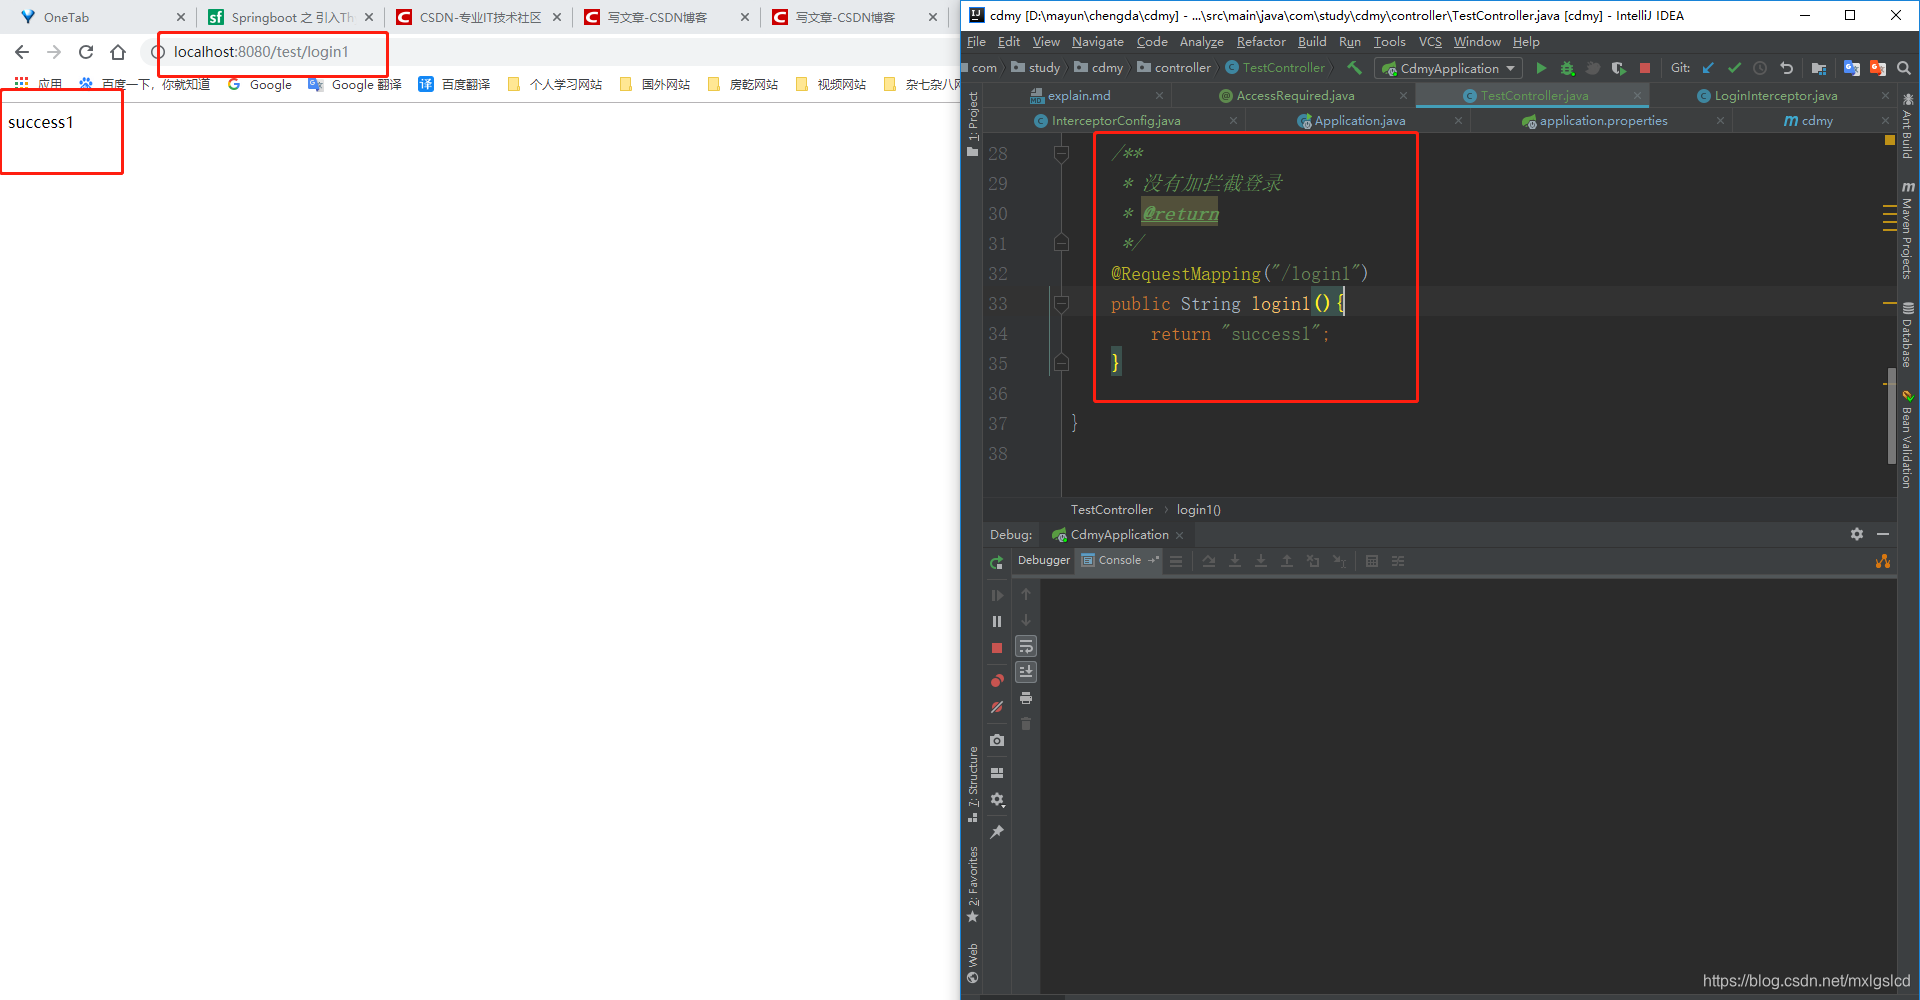Open Git show history clock icon

(1760, 68)
